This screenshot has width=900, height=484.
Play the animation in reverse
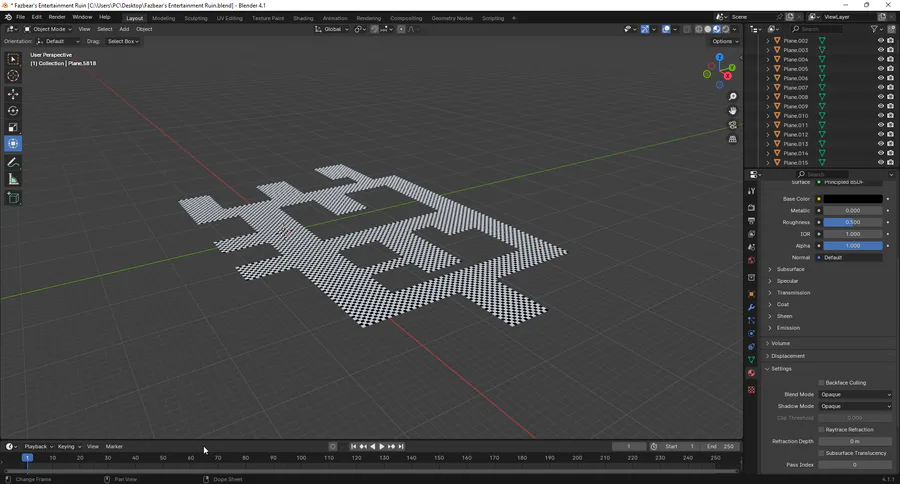tap(373, 446)
